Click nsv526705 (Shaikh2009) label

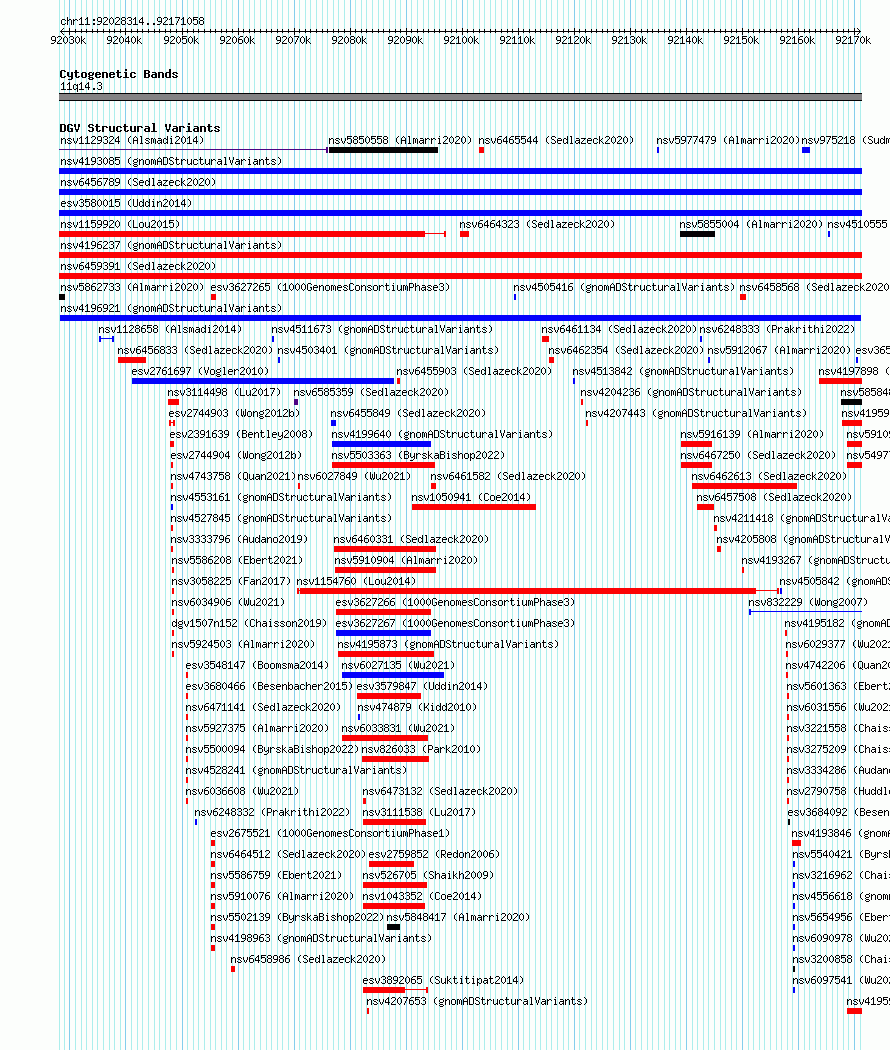click(x=428, y=875)
